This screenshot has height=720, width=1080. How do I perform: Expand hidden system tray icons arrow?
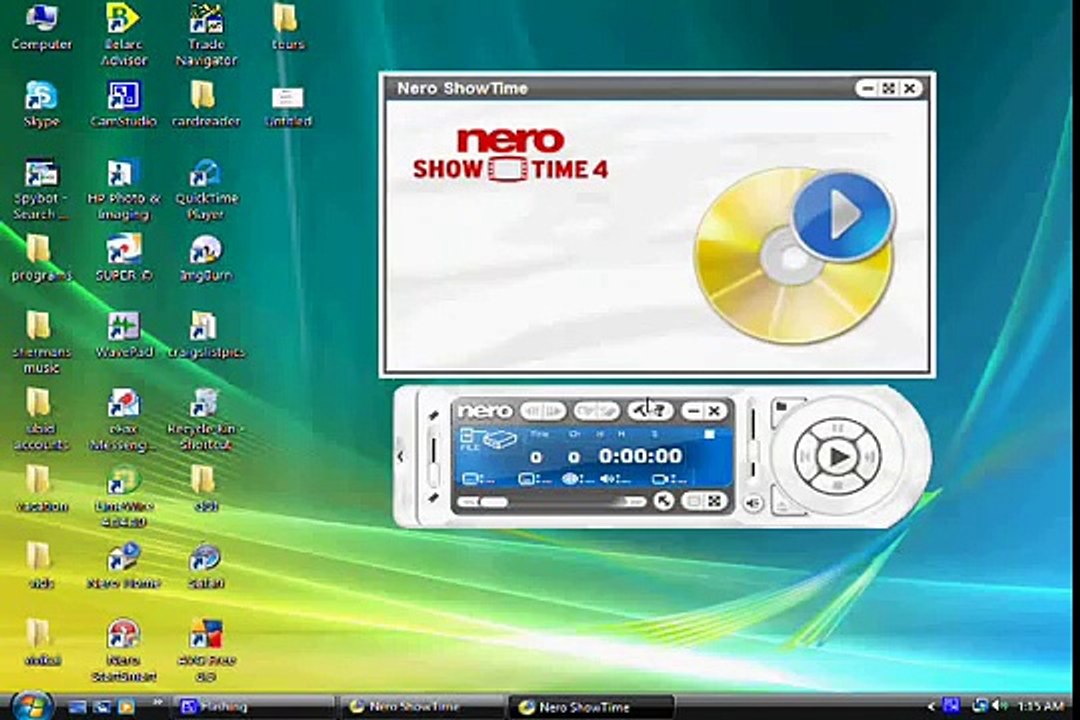931,706
